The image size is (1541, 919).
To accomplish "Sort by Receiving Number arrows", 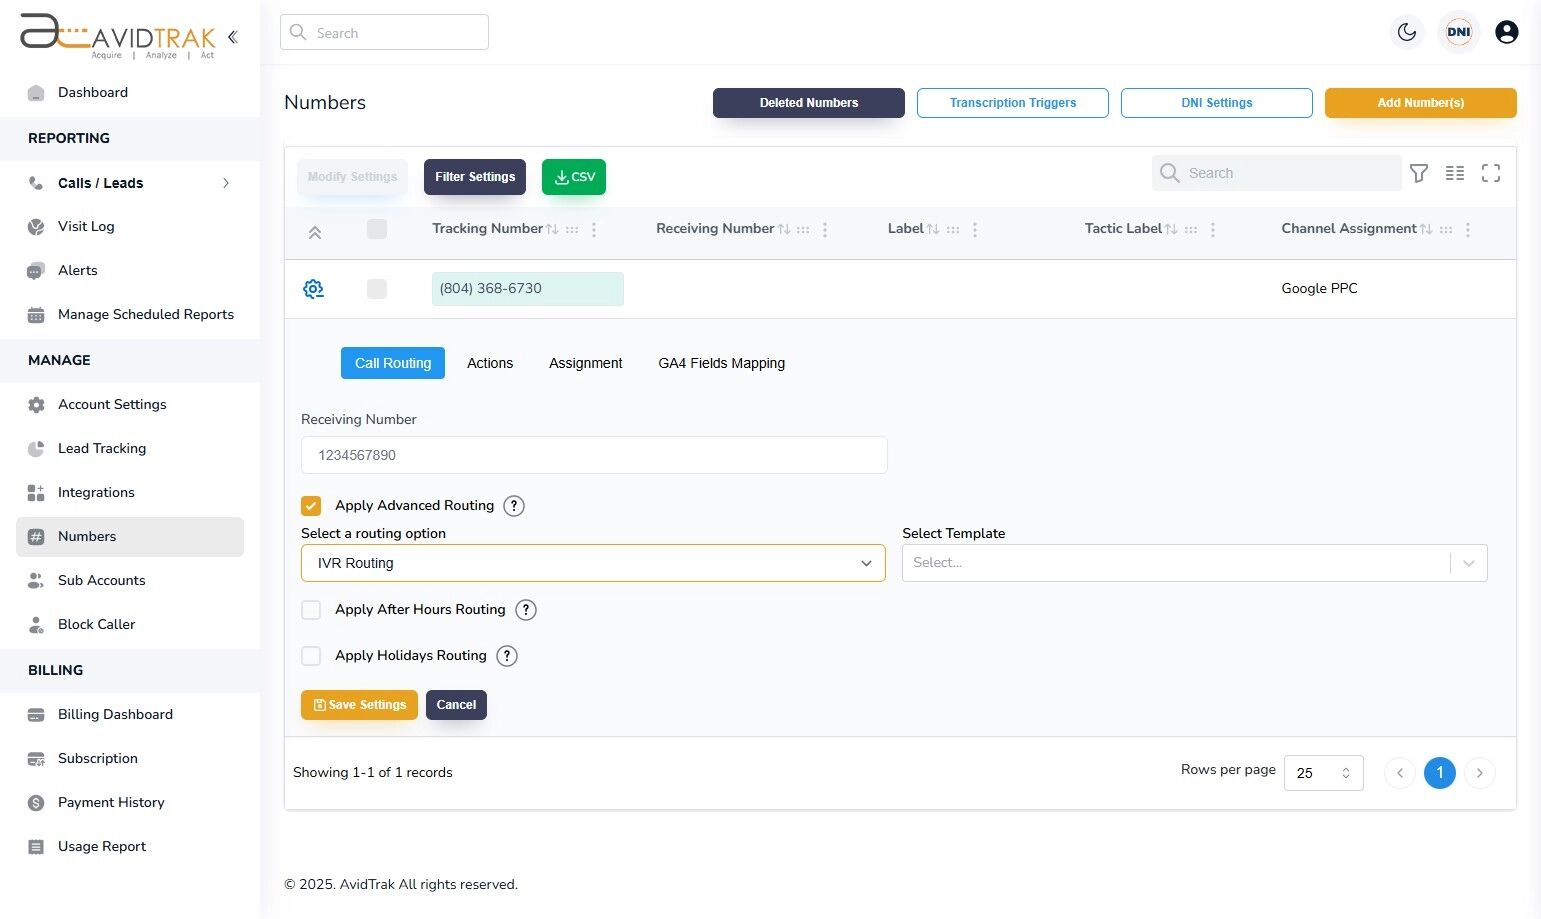I will point(784,229).
